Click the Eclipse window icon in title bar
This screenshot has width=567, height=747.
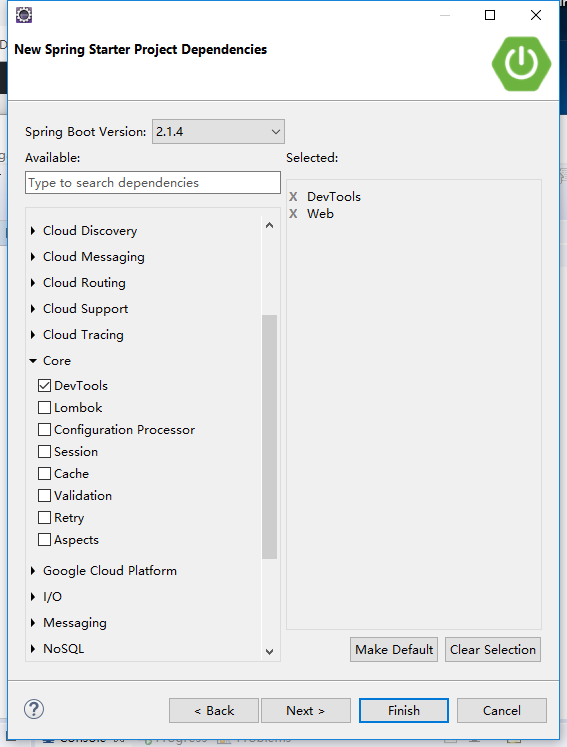point(24,15)
